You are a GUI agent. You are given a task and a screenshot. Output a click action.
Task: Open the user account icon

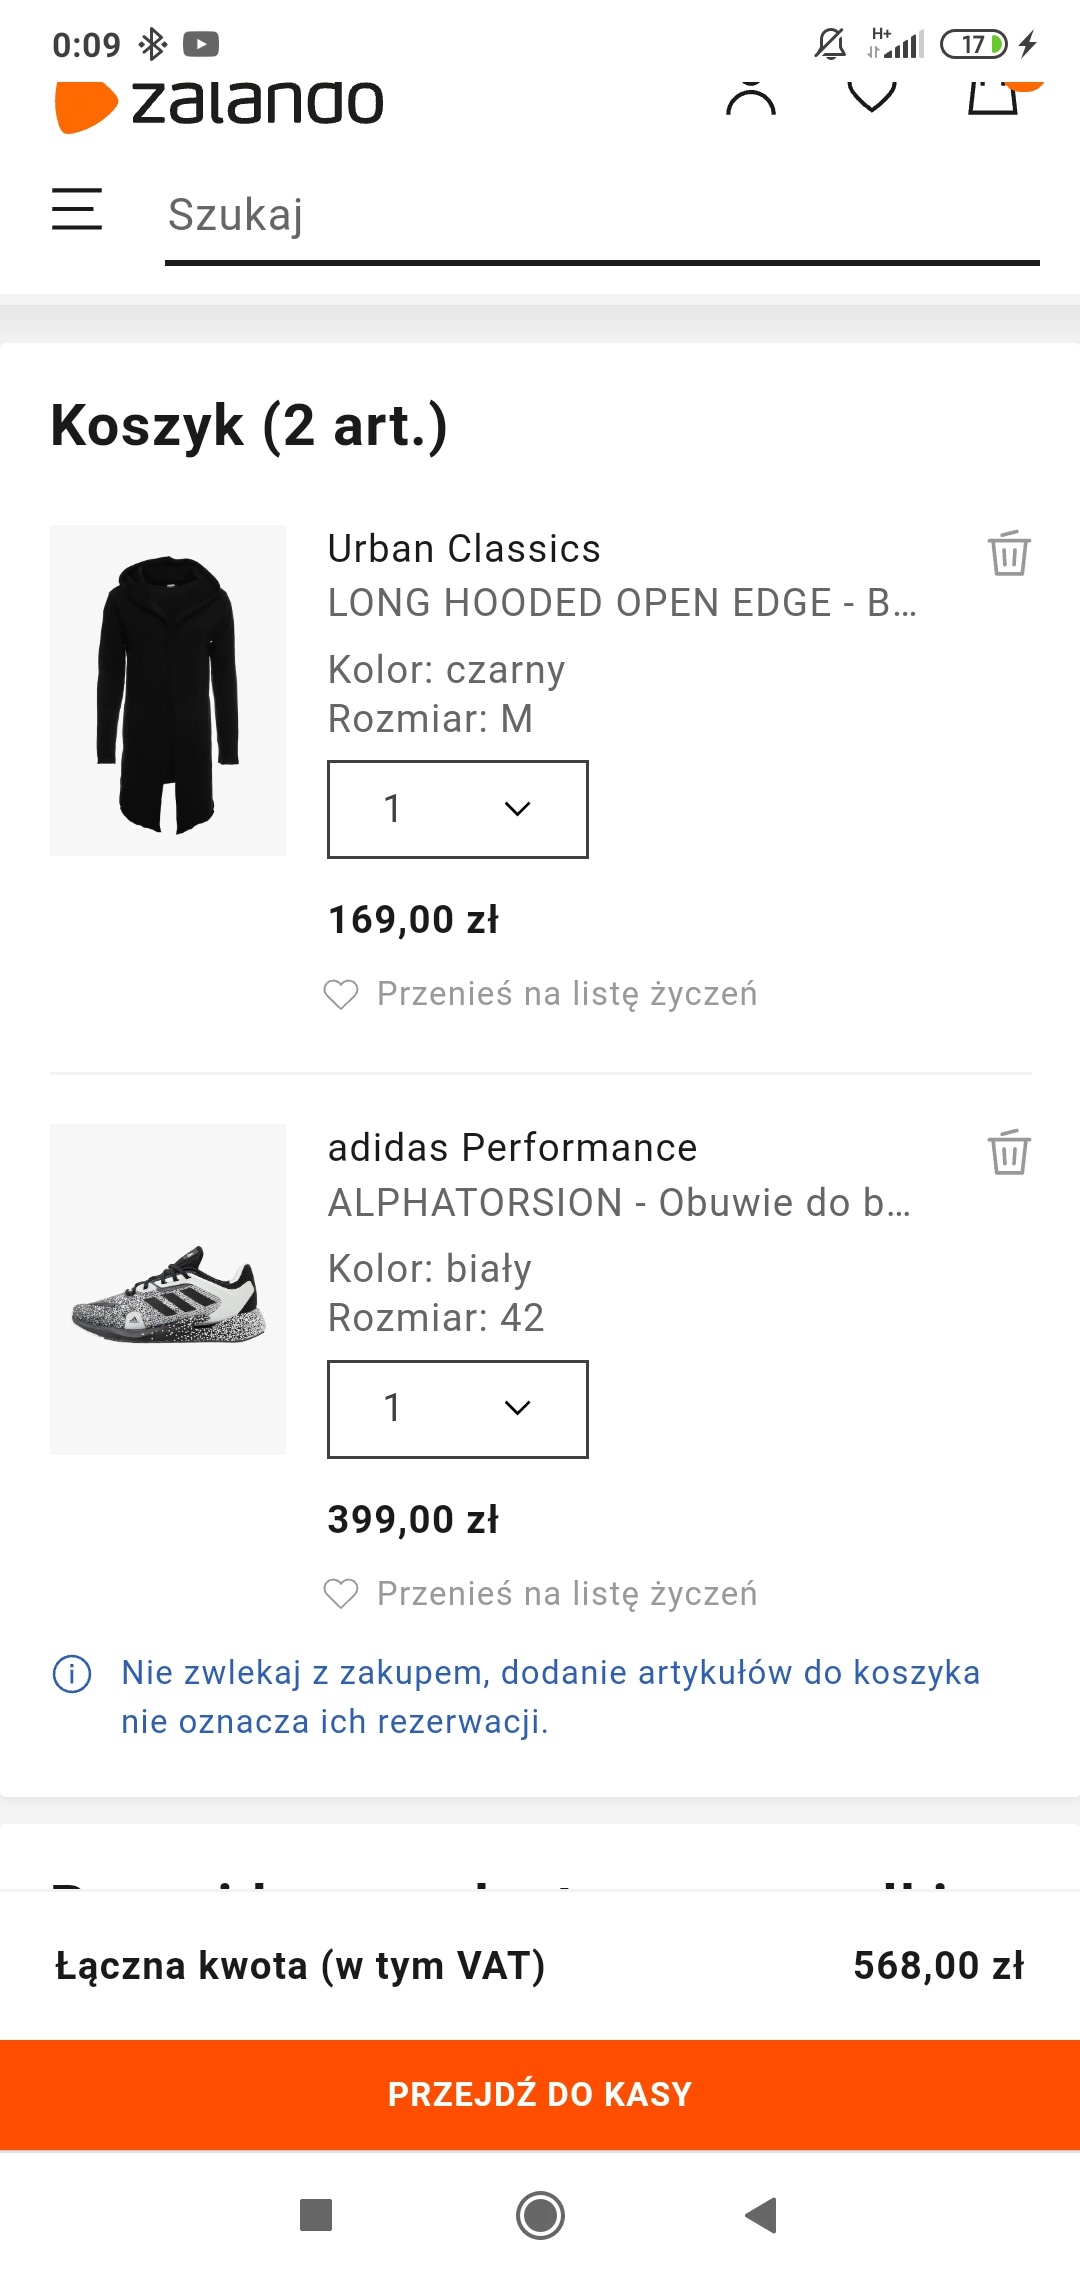[751, 98]
